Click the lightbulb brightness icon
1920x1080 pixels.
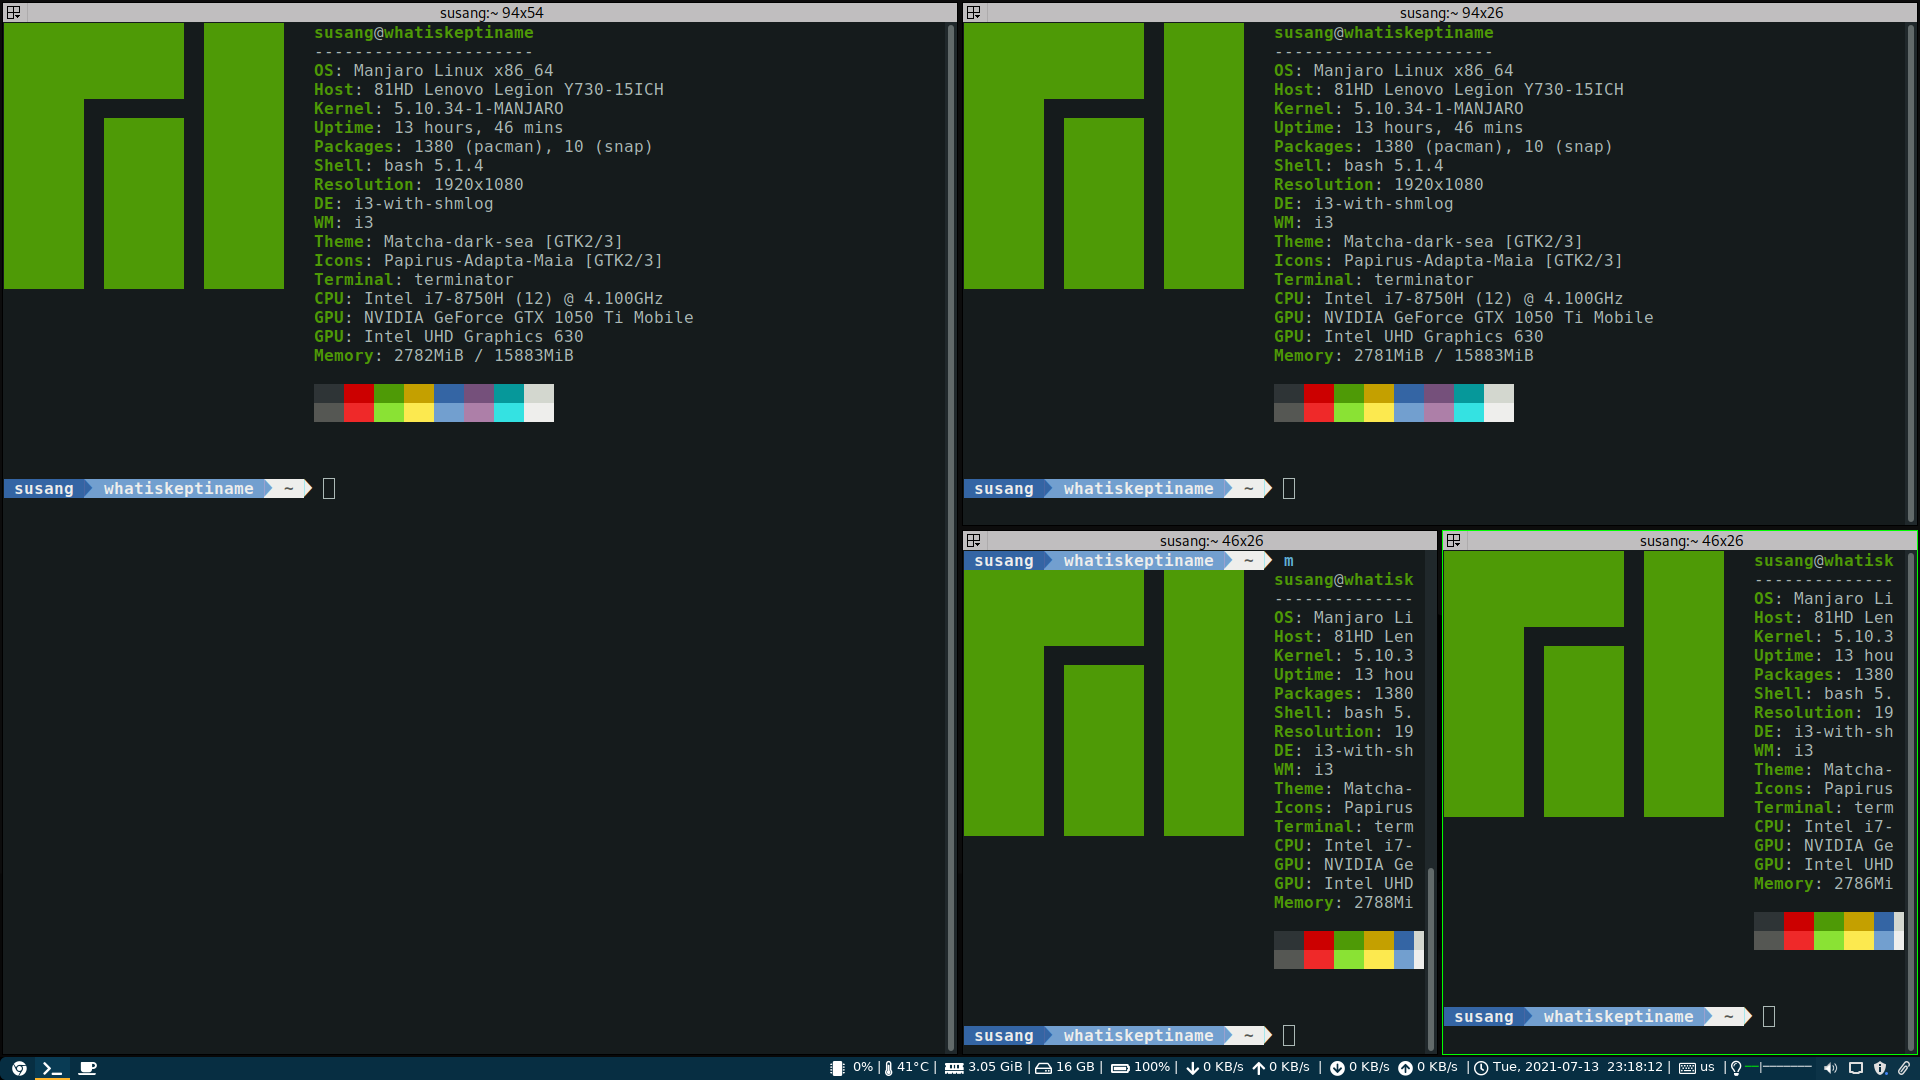click(x=1736, y=1068)
